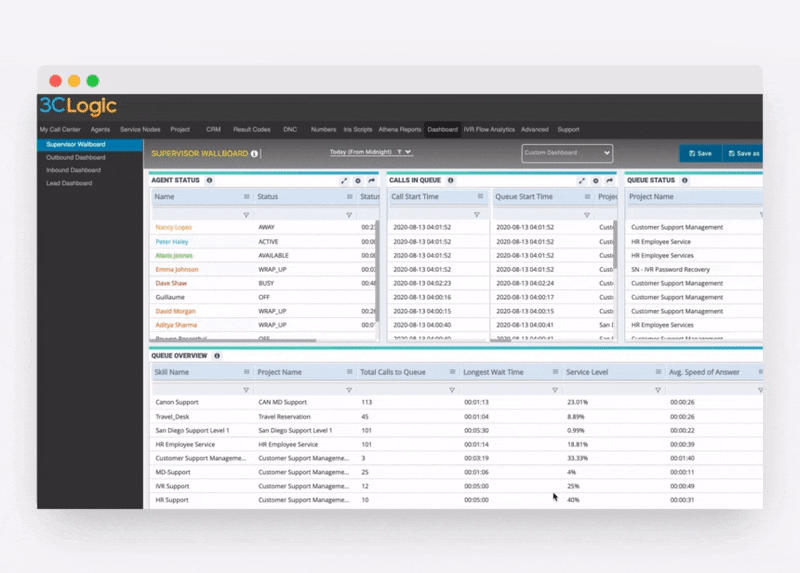Click the Agent Status horizontal scrollbar
The height and width of the screenshot is (573, 800).
click(233, 340)
